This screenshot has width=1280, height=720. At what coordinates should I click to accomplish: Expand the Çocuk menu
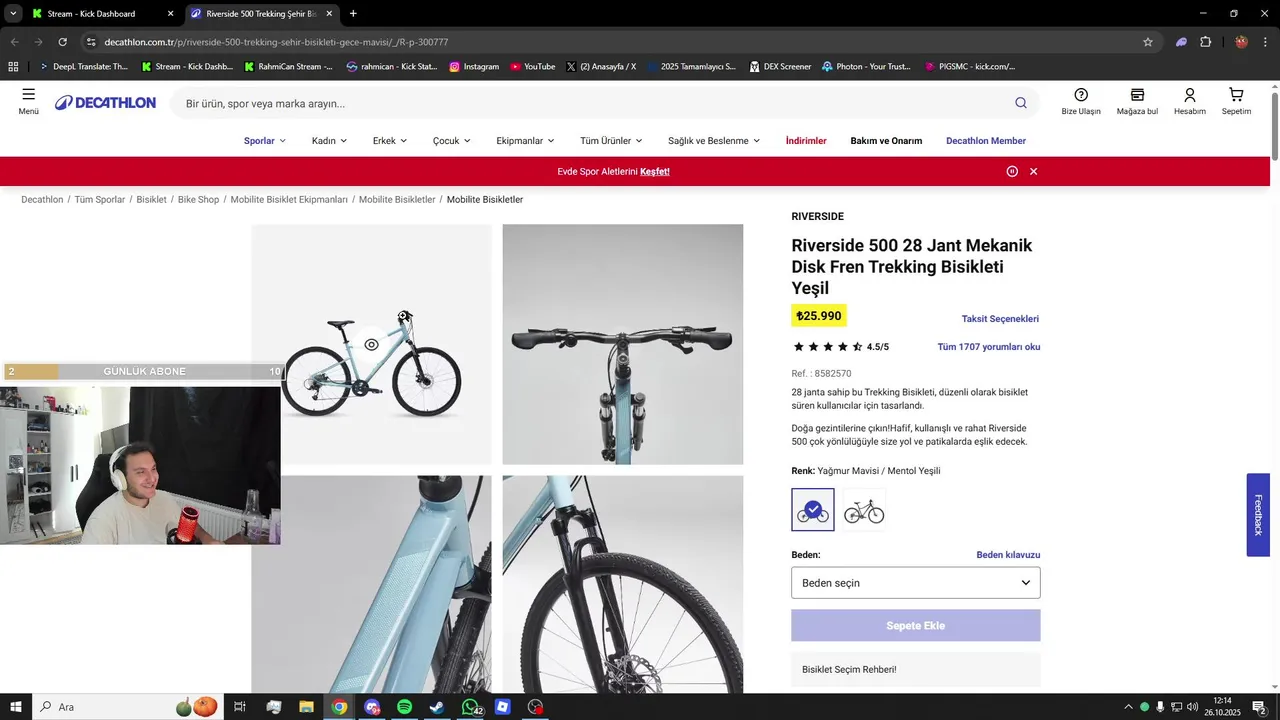pos(451,141)
